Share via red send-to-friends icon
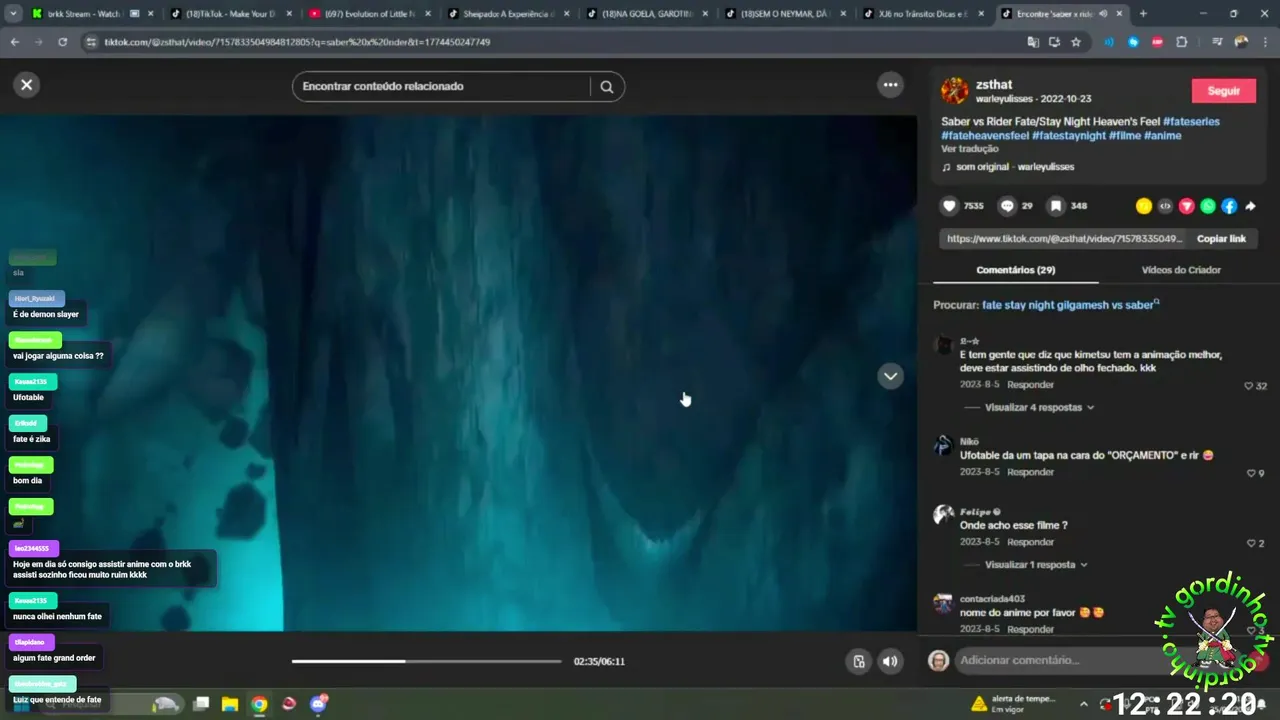 pyautogui.click(x=1187, y=206)
